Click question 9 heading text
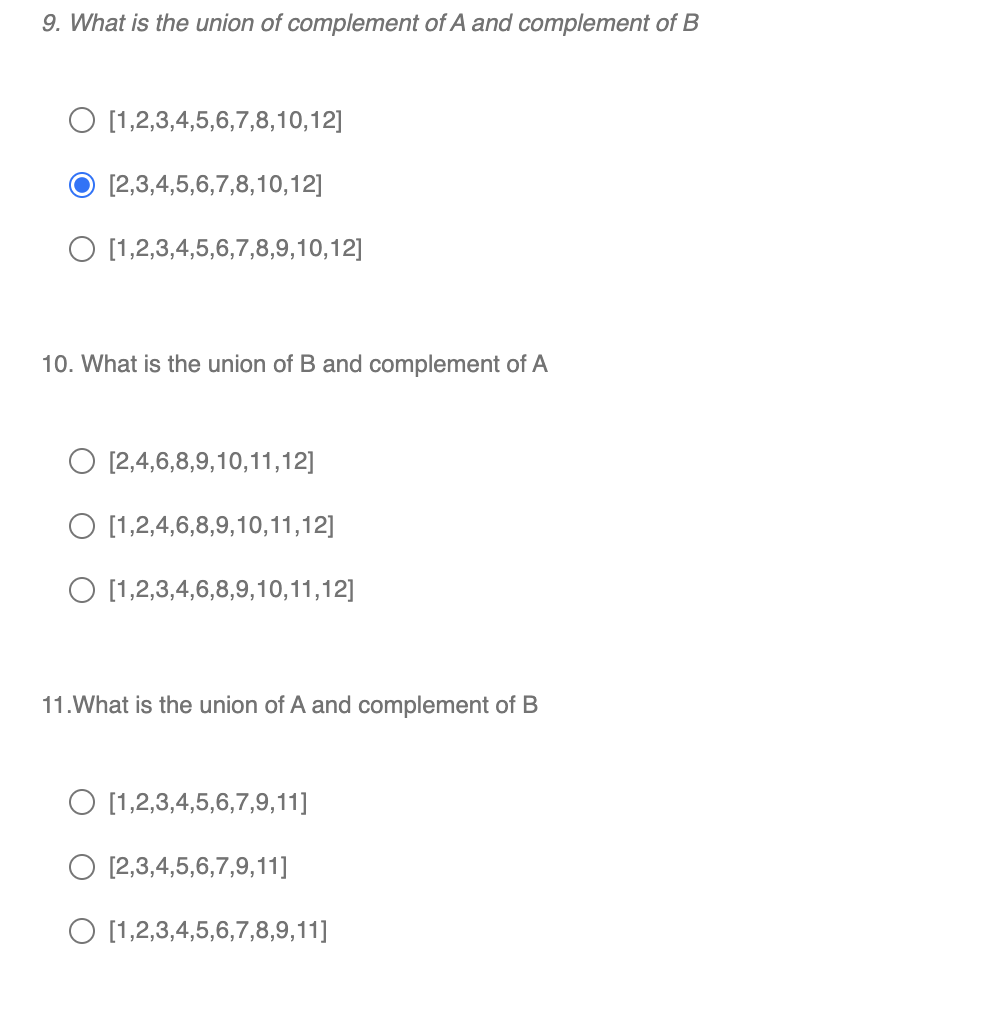 coord(370,23)
